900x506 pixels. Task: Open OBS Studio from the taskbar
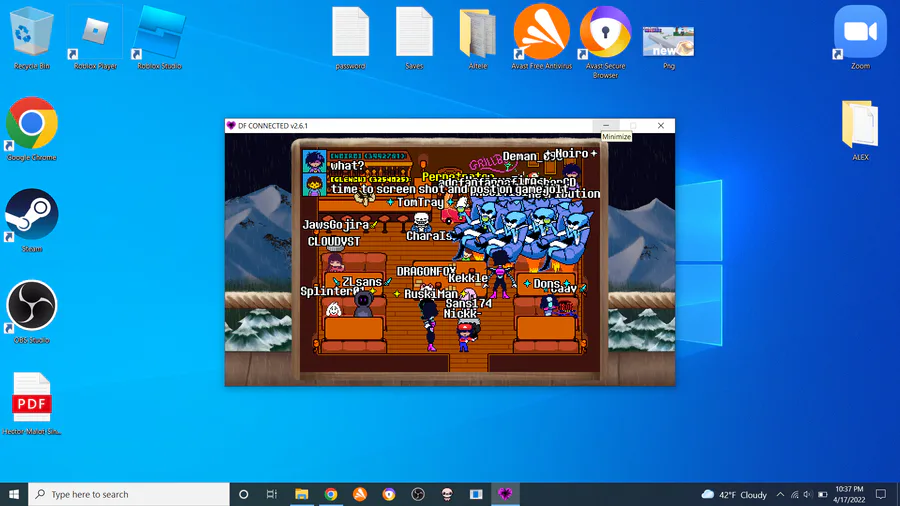[418, 494]
